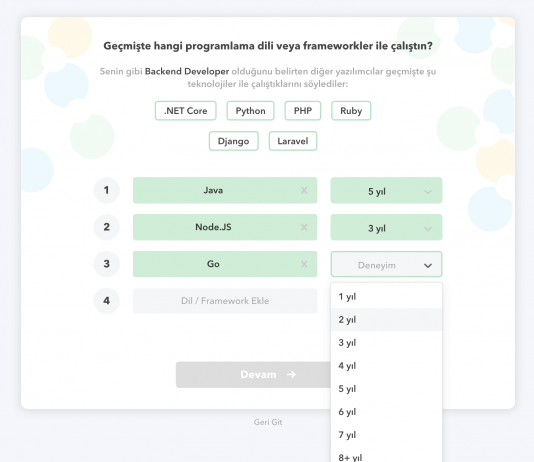Pick 8+ yıl experience option
The image size is (534, 462).
pyautogui.click(x=386, y=456)
